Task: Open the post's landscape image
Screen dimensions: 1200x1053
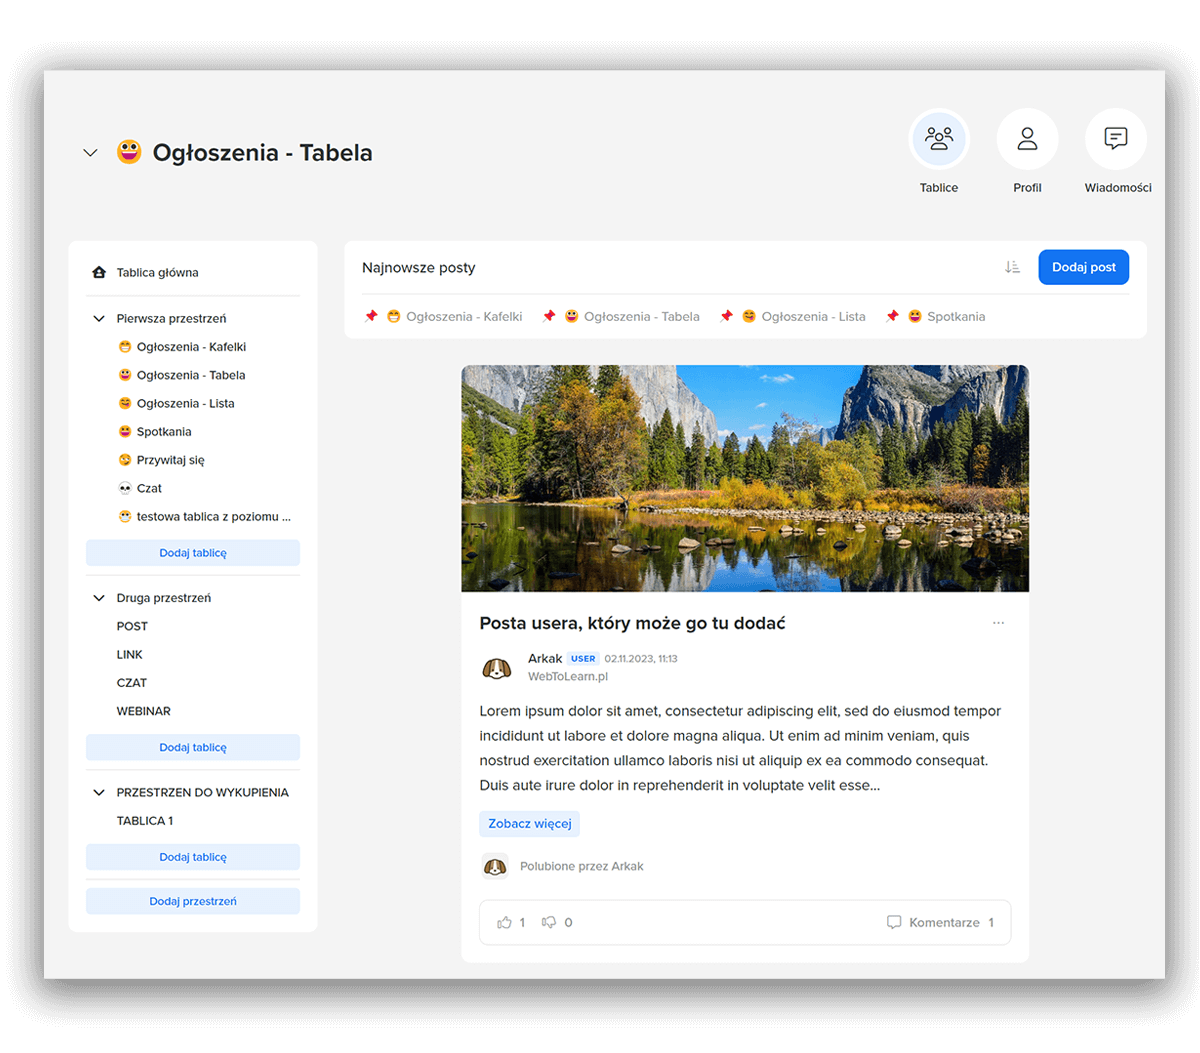Action: coord(745,478)
